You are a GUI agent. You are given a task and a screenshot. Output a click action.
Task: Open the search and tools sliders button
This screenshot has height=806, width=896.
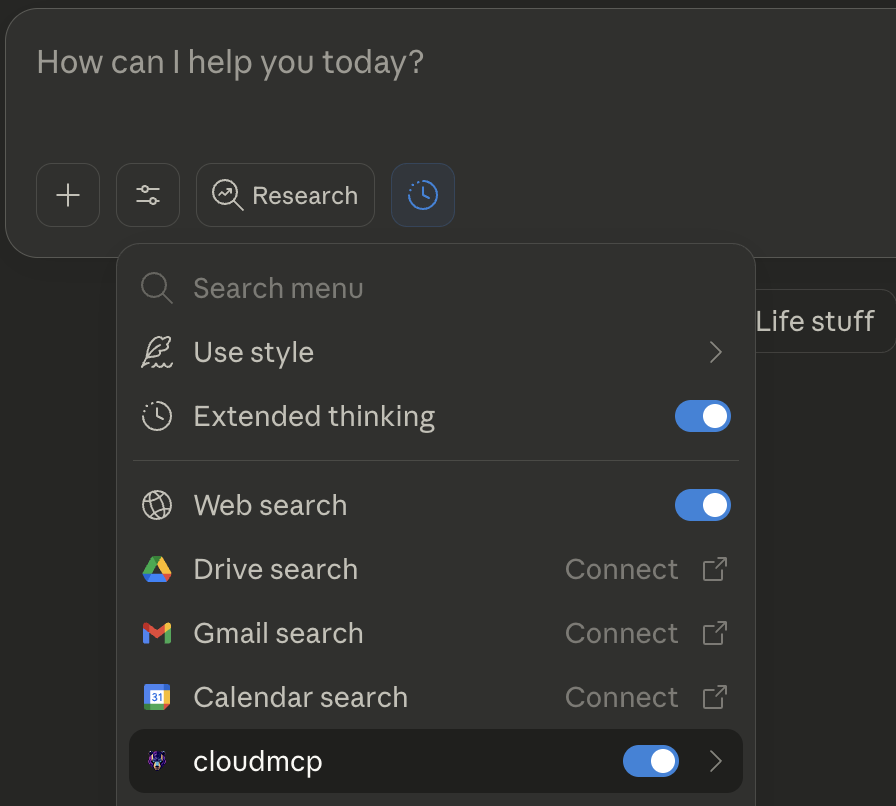(x=148, y=195)
